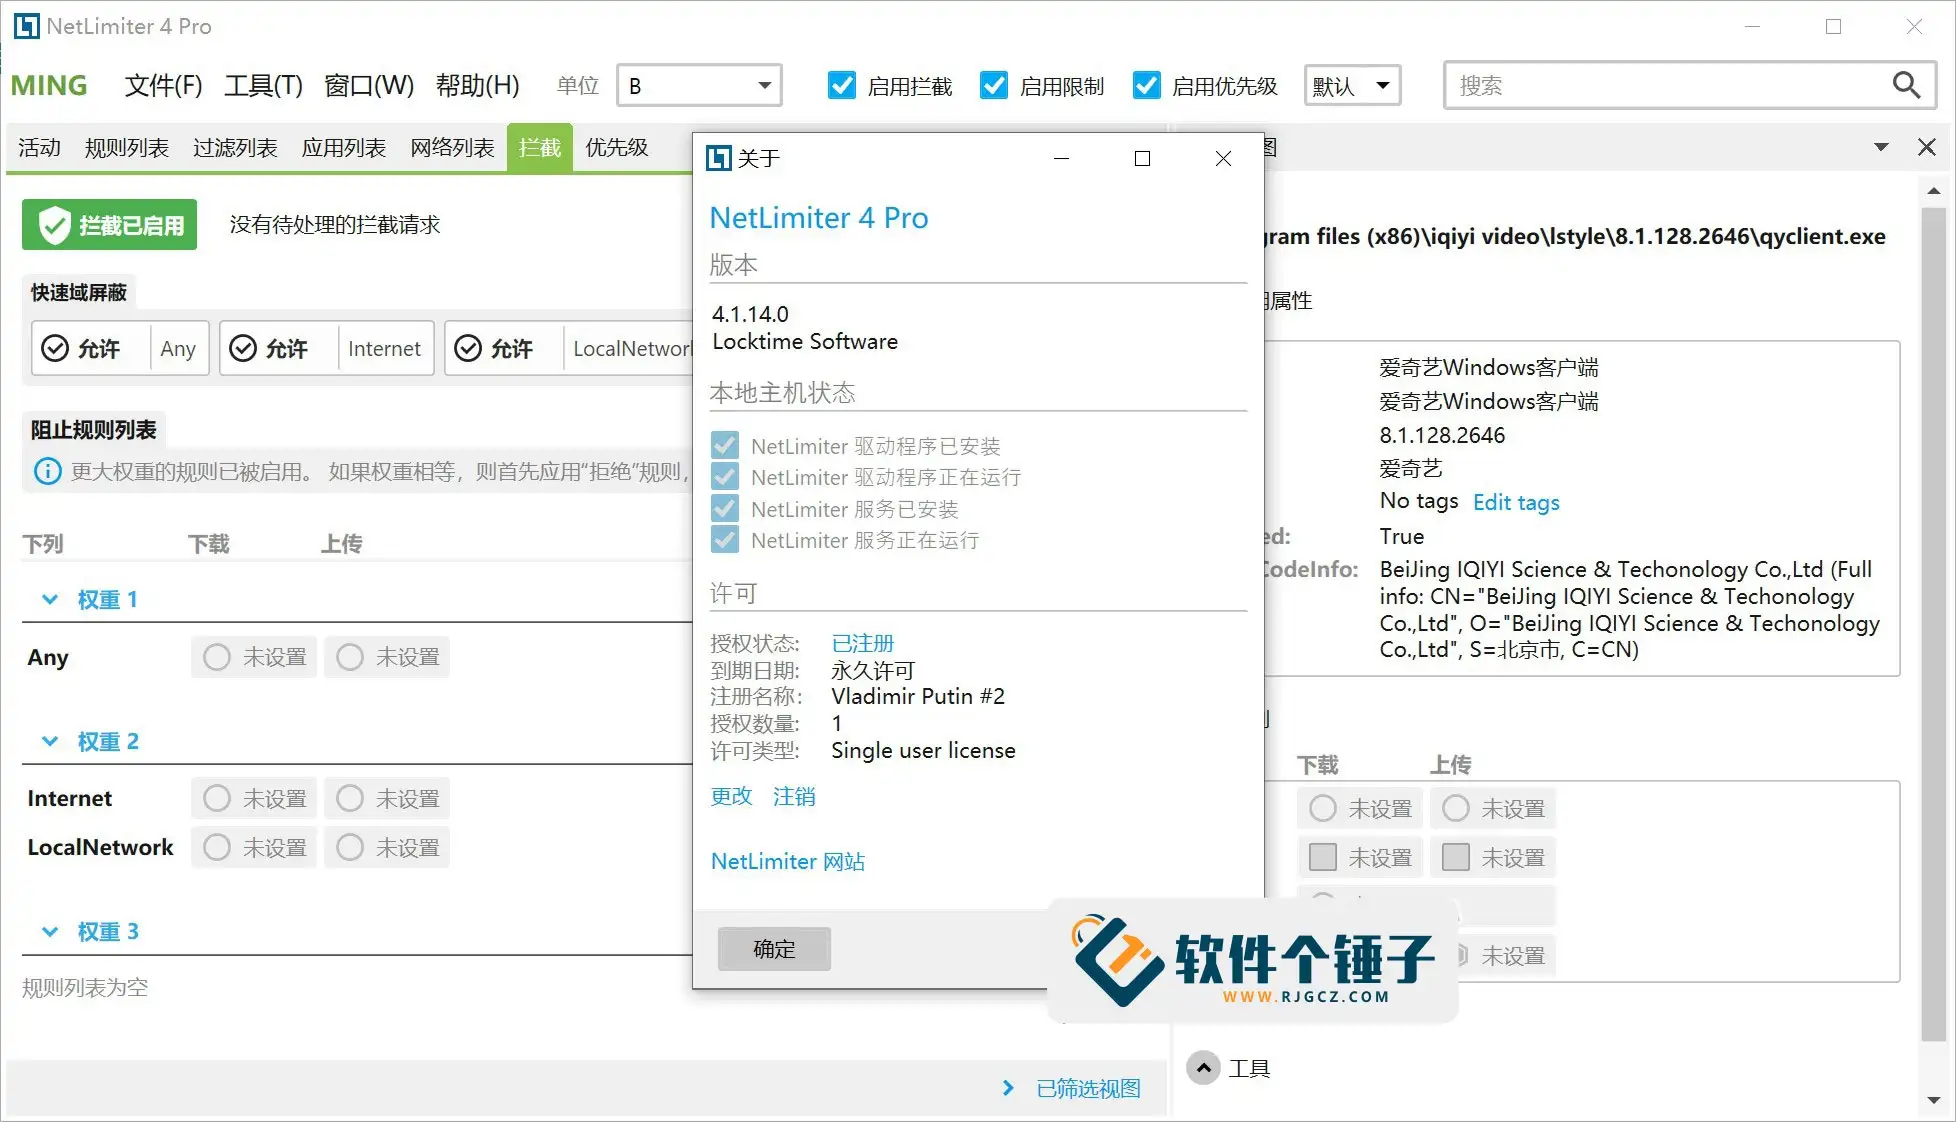Click the 已筛选视图 link
Viewport: 1956px width, 1122px height.
(x=1088, y=1088)
